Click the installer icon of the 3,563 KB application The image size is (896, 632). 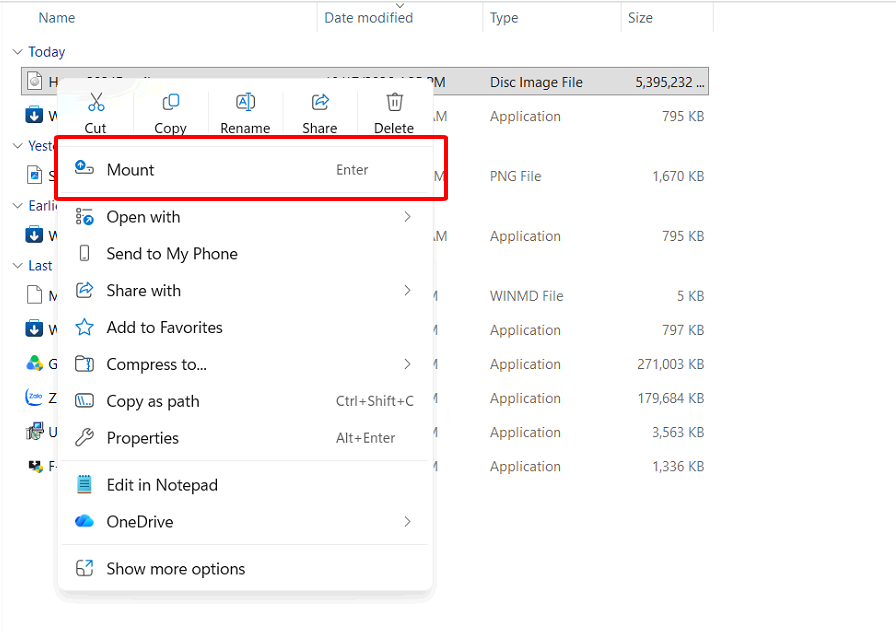pos(35,431)
